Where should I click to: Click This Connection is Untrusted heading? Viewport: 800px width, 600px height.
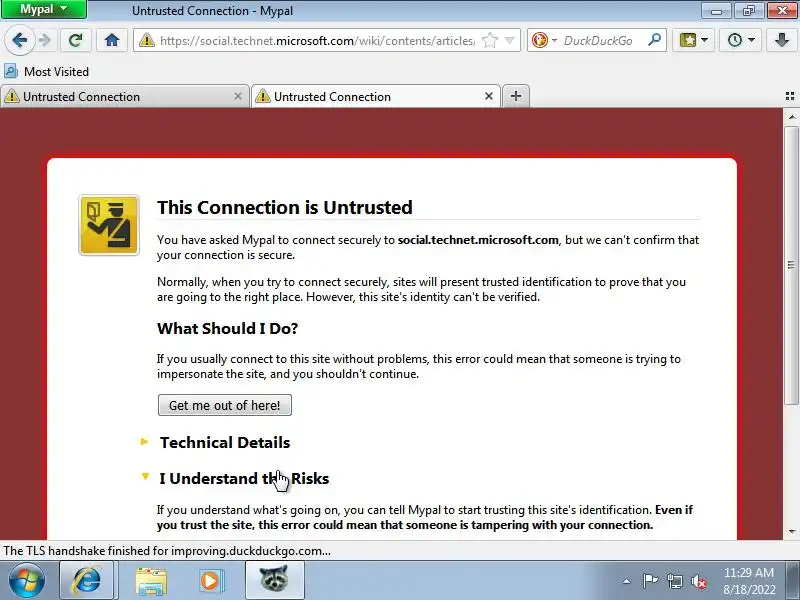(x=285, y=207)
